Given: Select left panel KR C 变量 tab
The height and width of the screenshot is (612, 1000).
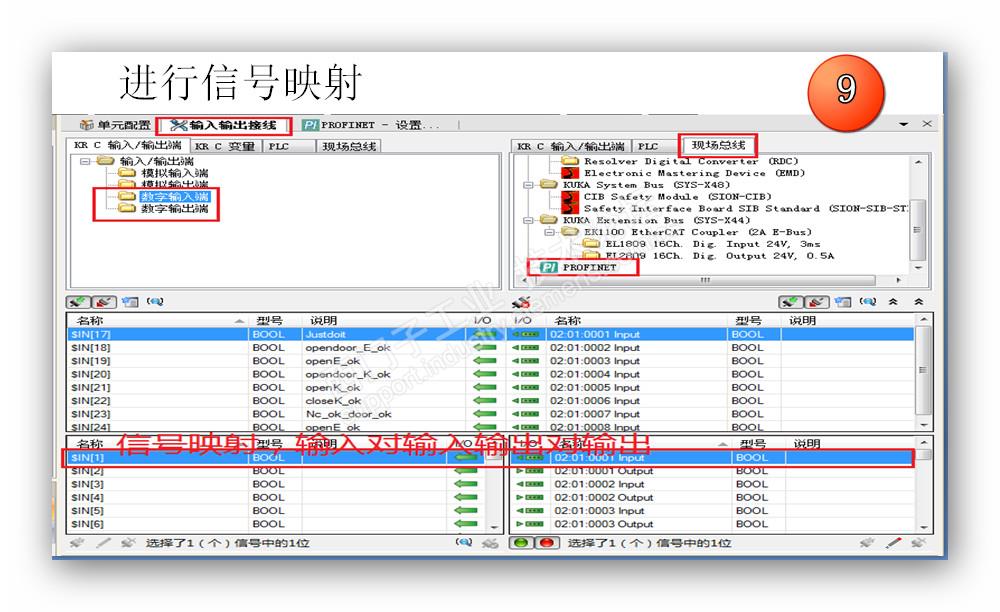Looking at the screenshot, I should (x=224, y=146).
